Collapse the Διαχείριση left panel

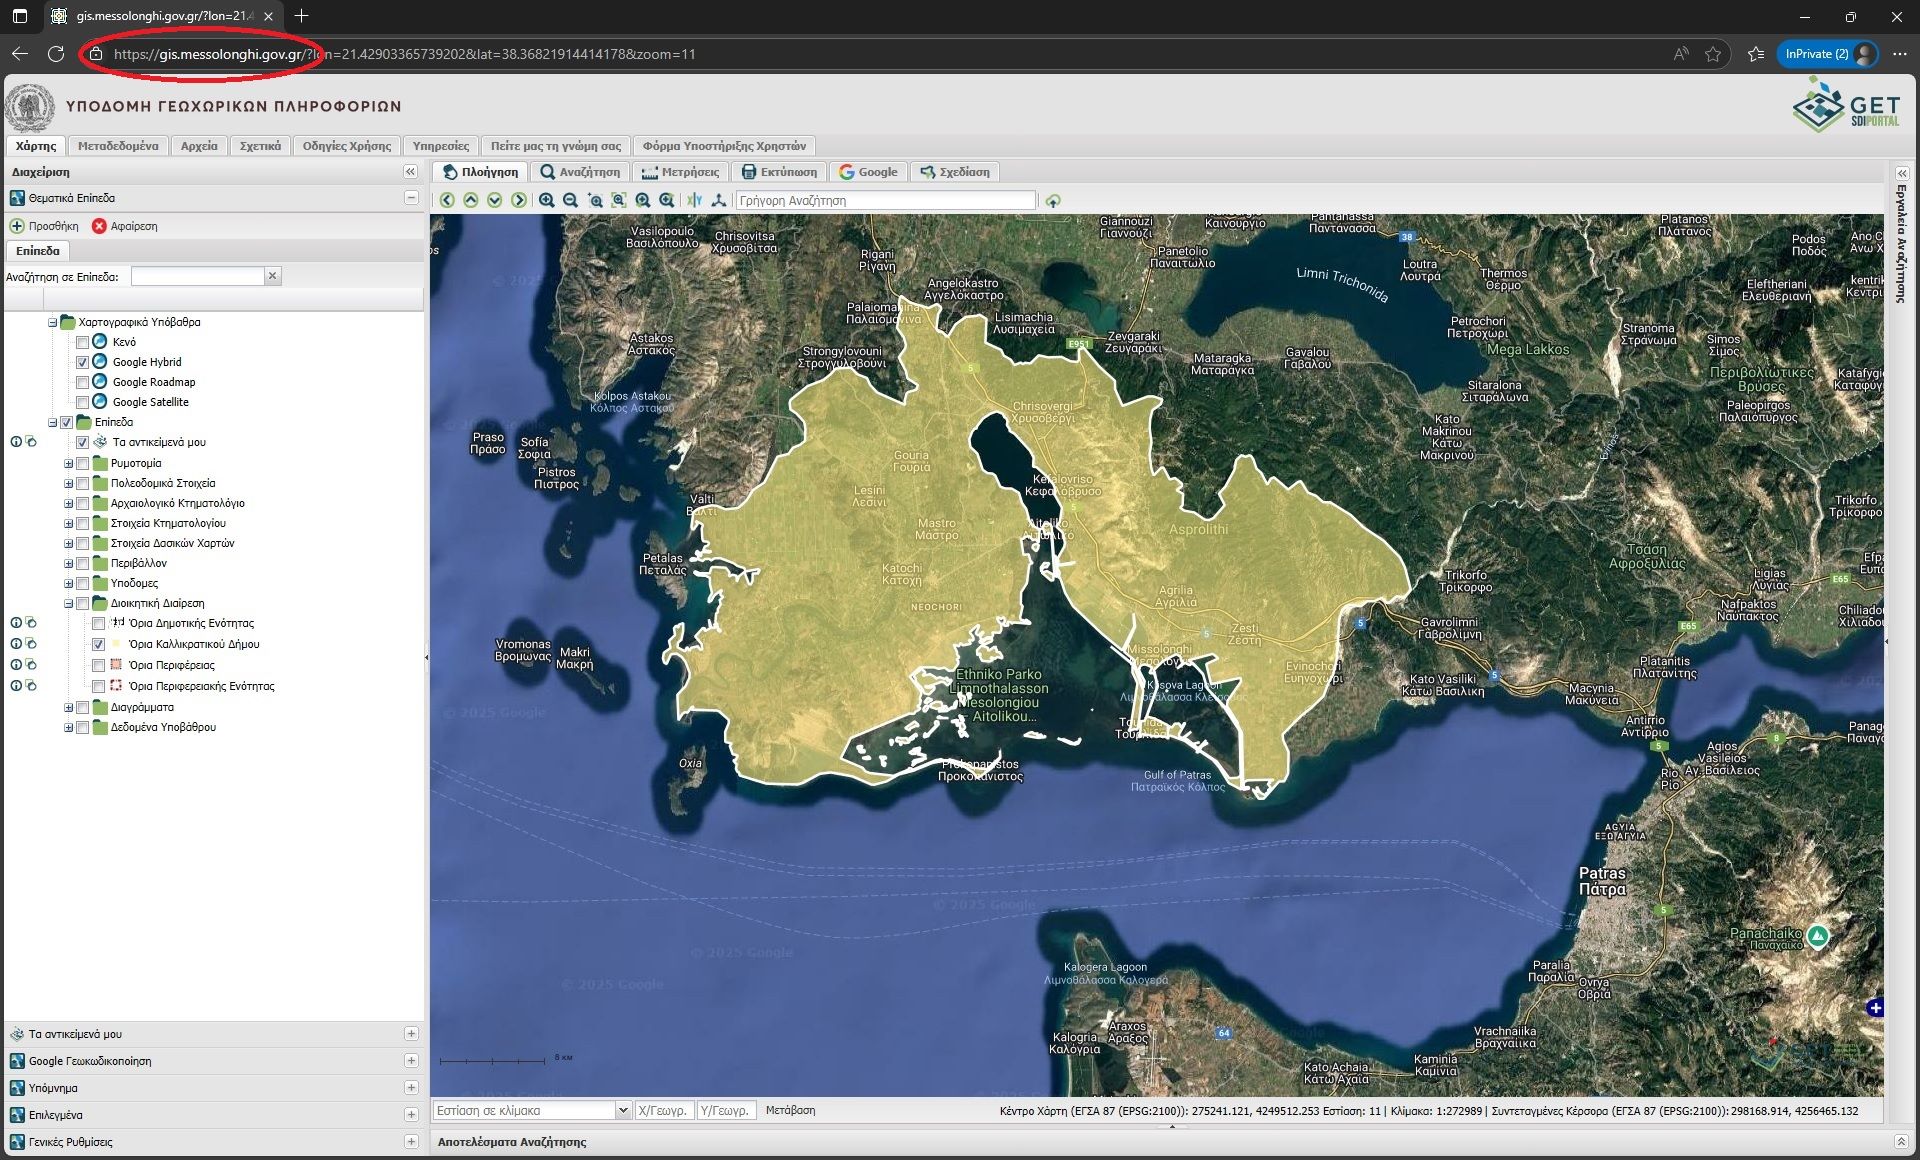(x=410, y=172)
